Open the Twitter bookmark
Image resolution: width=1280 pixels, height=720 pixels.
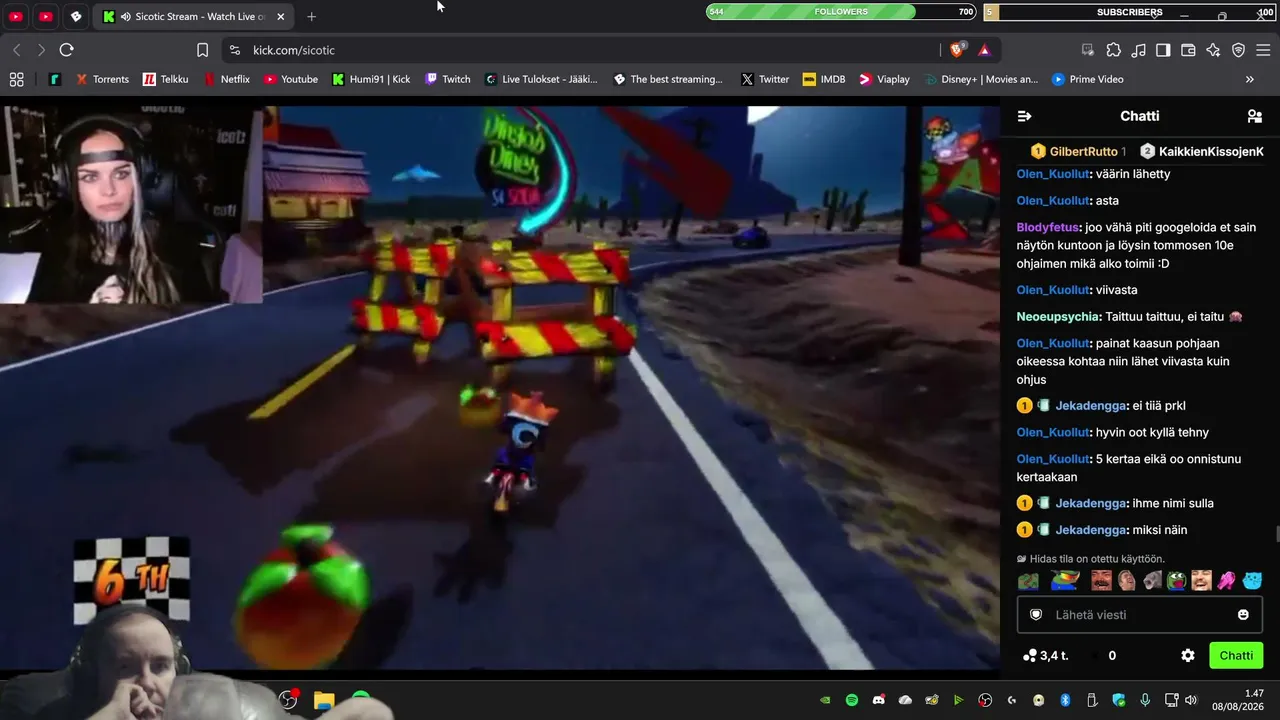(765, 79)
